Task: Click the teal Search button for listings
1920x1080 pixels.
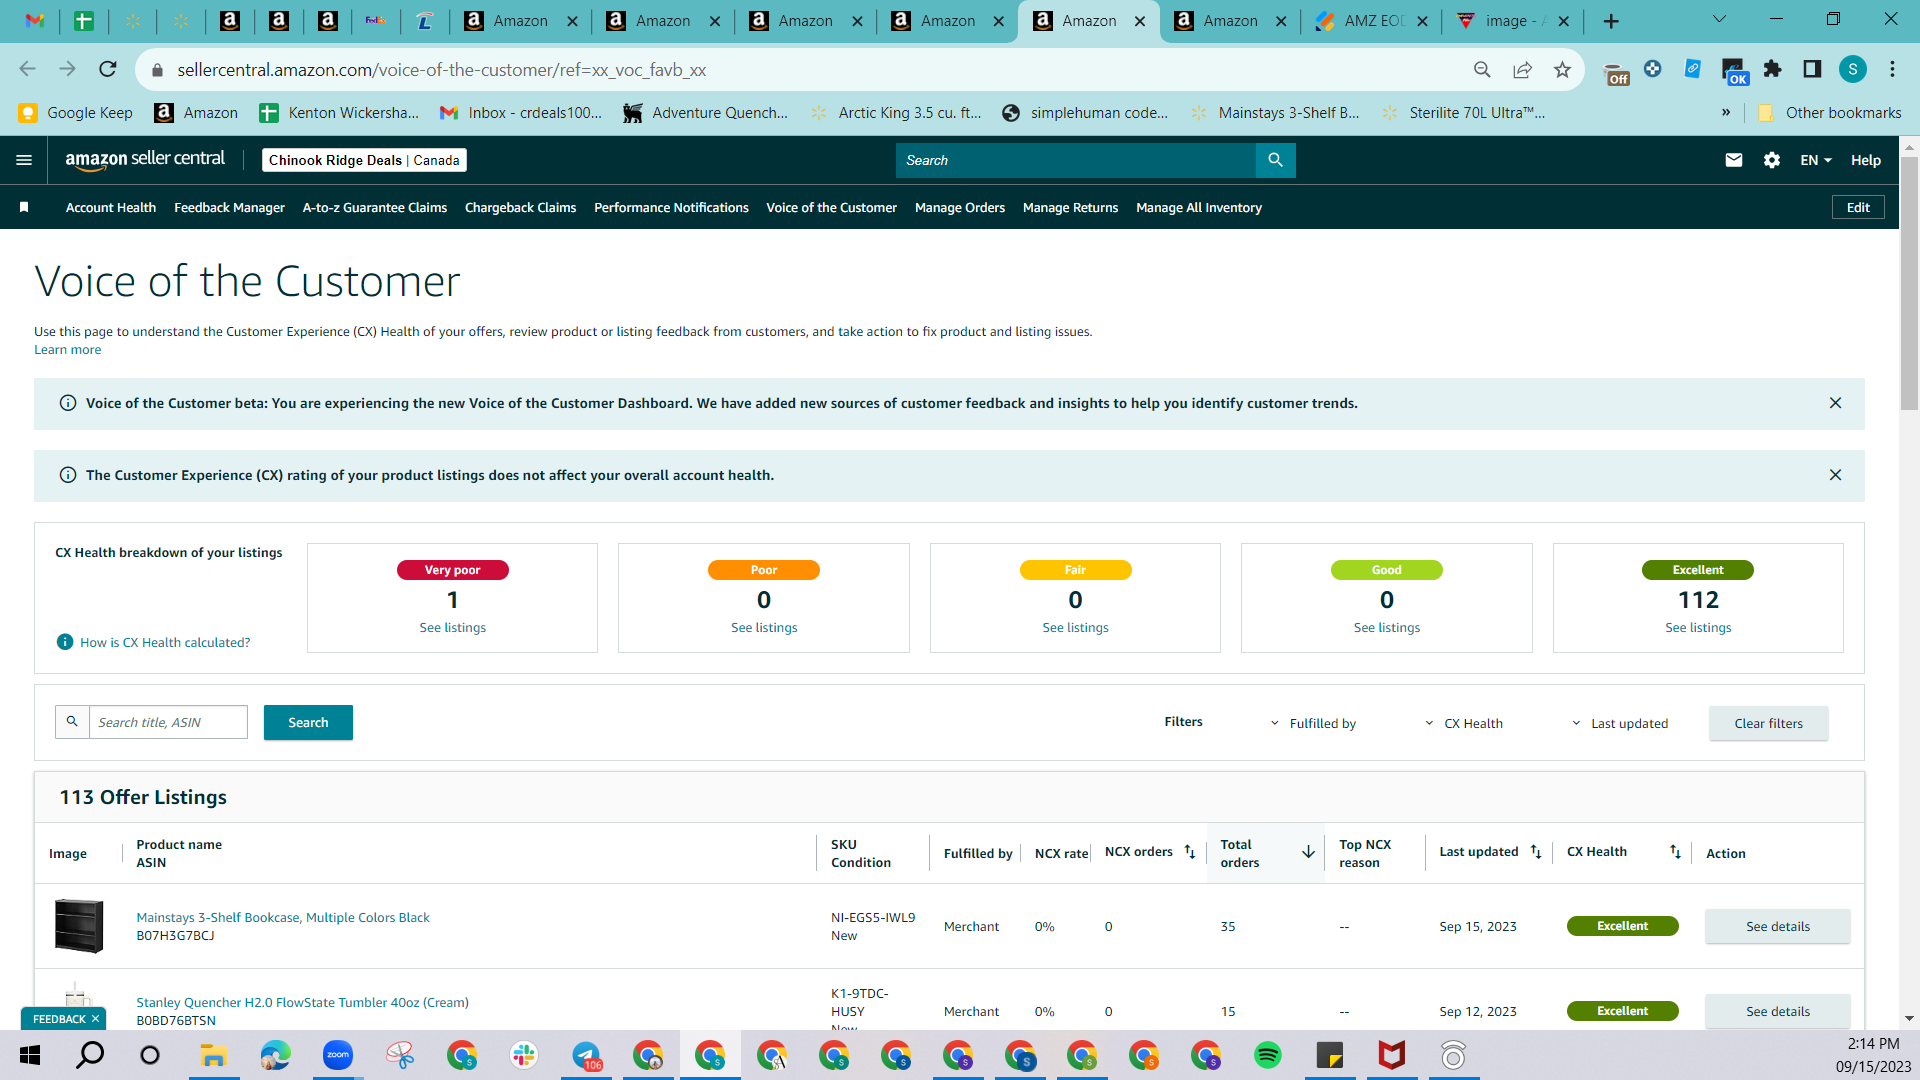Action: [x=308, y=722]
